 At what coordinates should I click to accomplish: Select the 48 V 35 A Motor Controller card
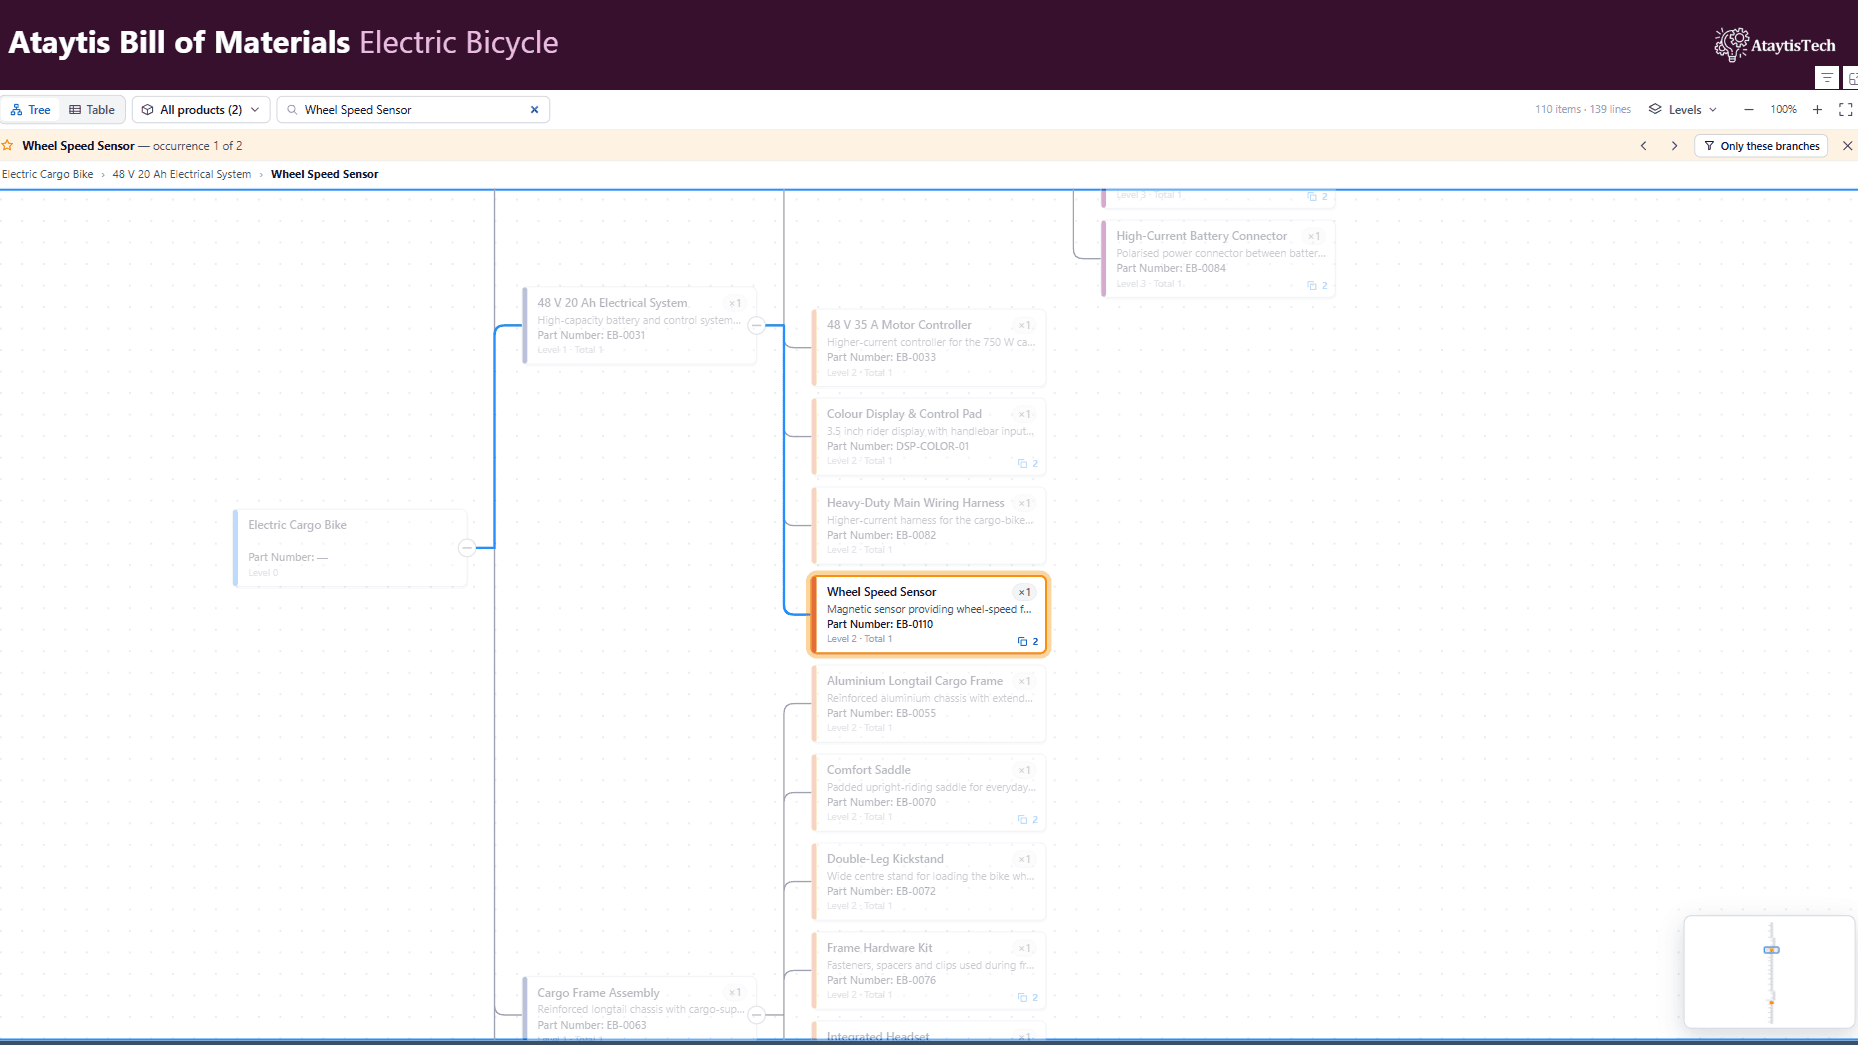929,348
